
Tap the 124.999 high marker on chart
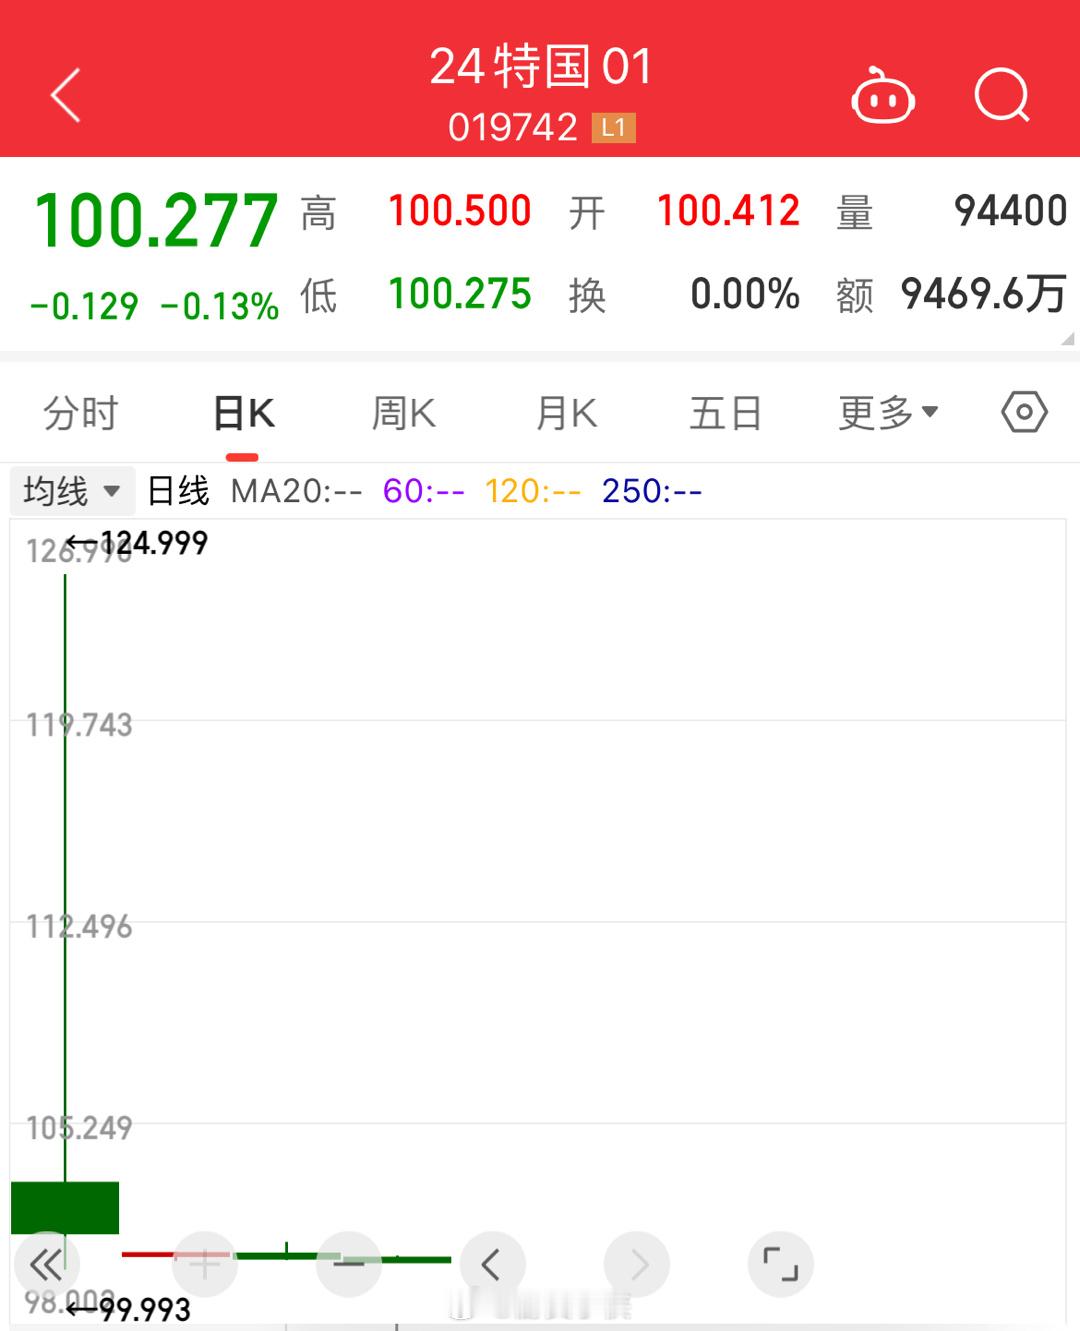(138, 543)
